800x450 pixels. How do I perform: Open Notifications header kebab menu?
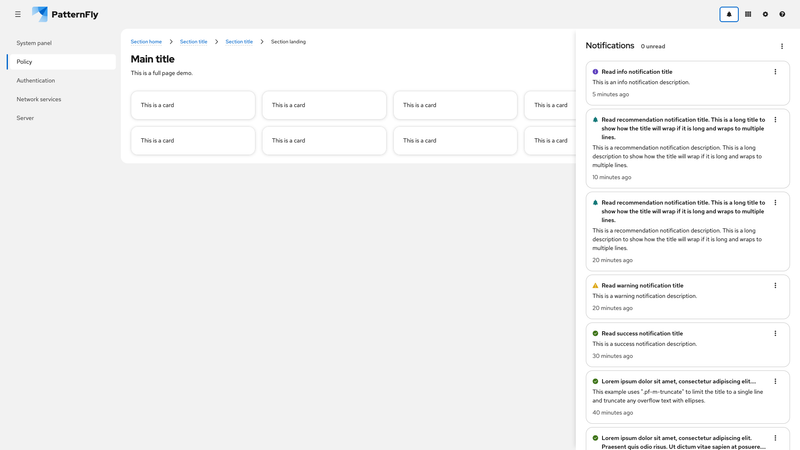782,46
